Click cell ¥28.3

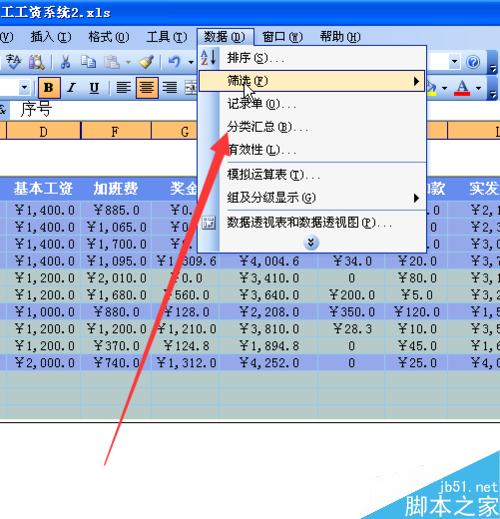[352, 329]
